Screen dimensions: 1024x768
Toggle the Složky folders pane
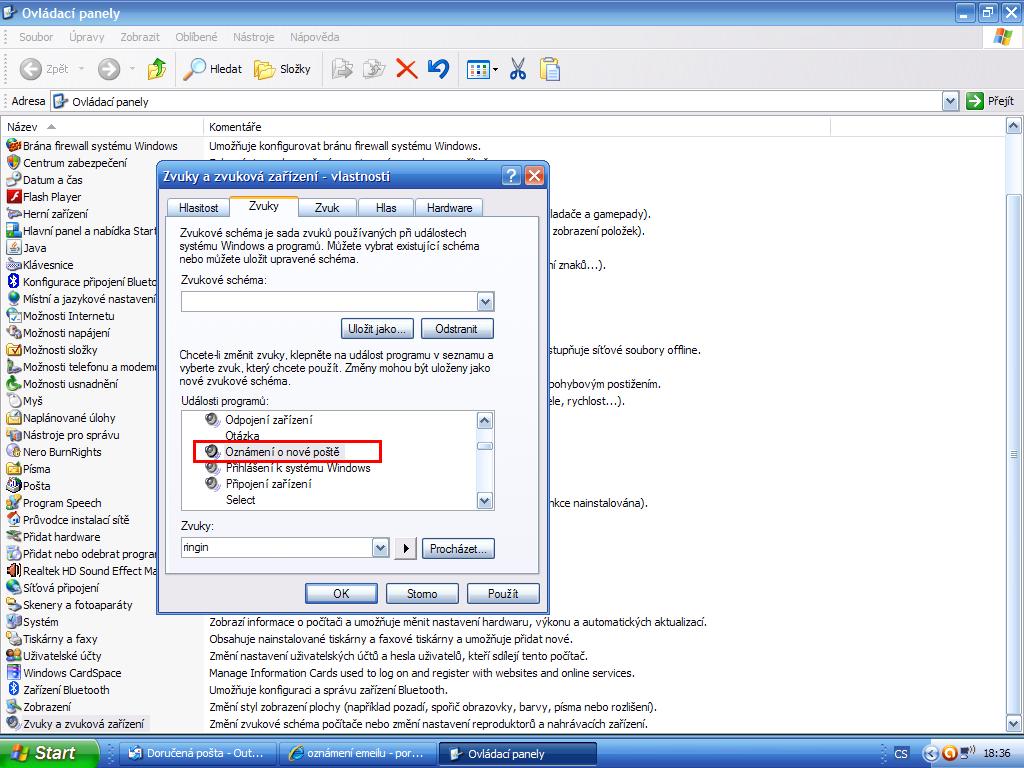pos(282,69)
